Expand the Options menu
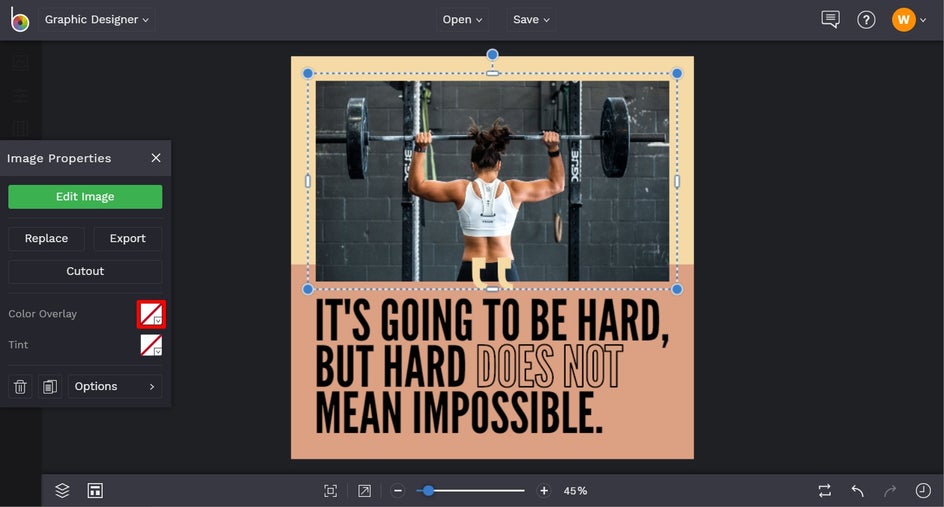This screenshot has width=944, height=507. pos(115,387)
